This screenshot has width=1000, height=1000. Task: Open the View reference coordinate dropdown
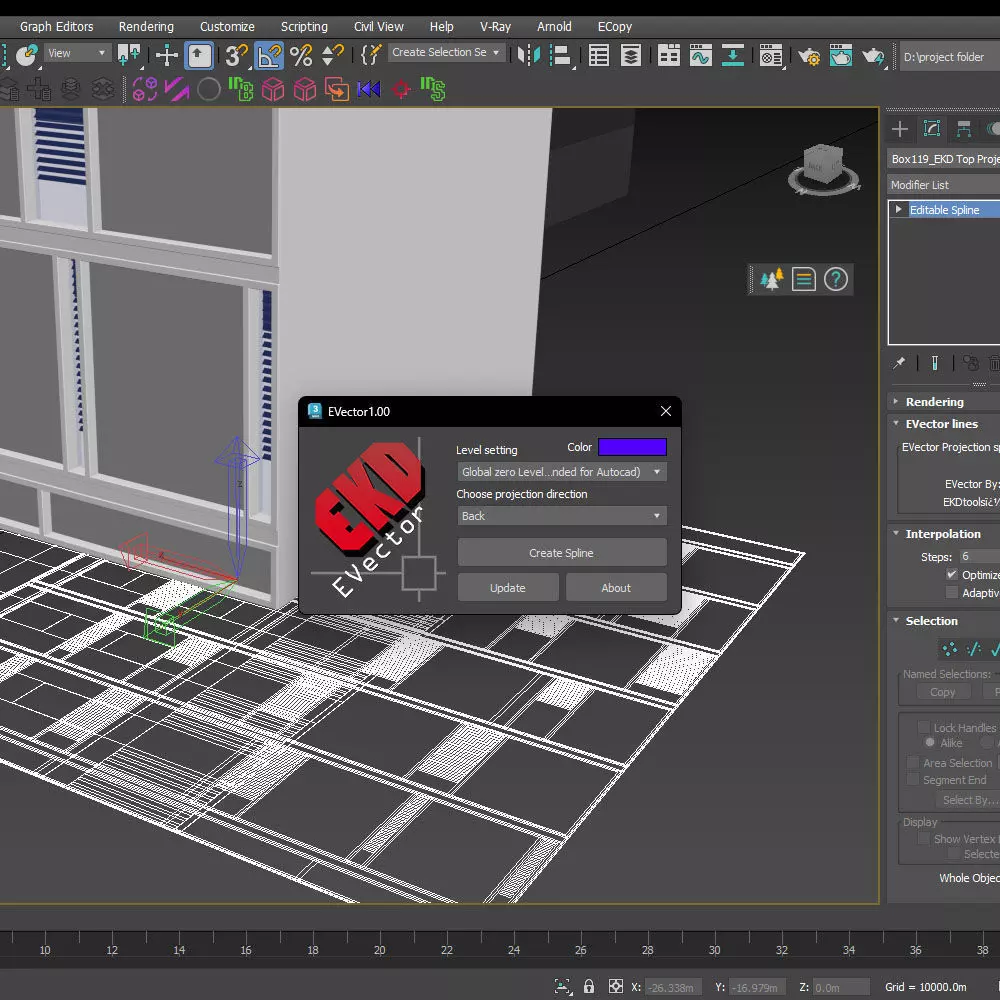coord(77,53)
